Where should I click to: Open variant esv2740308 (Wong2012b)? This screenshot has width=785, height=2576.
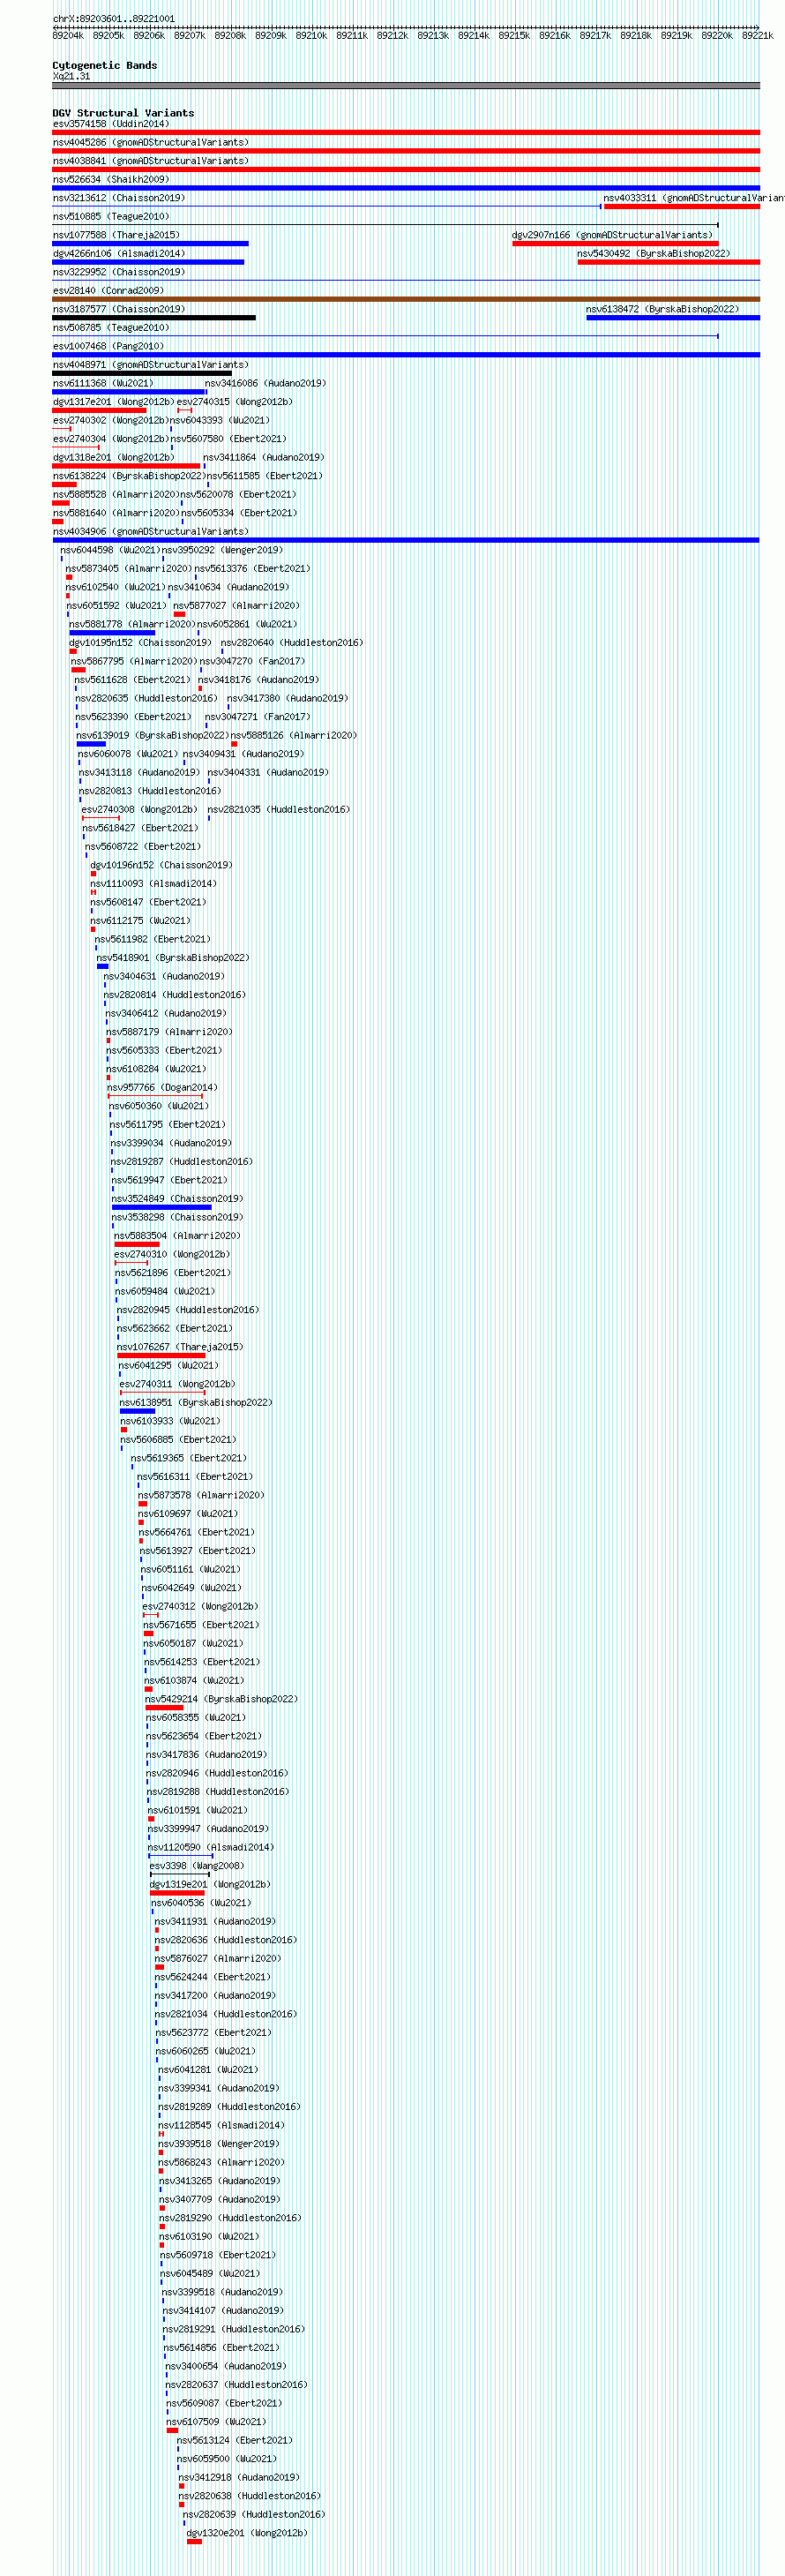[x=139, y=810]
